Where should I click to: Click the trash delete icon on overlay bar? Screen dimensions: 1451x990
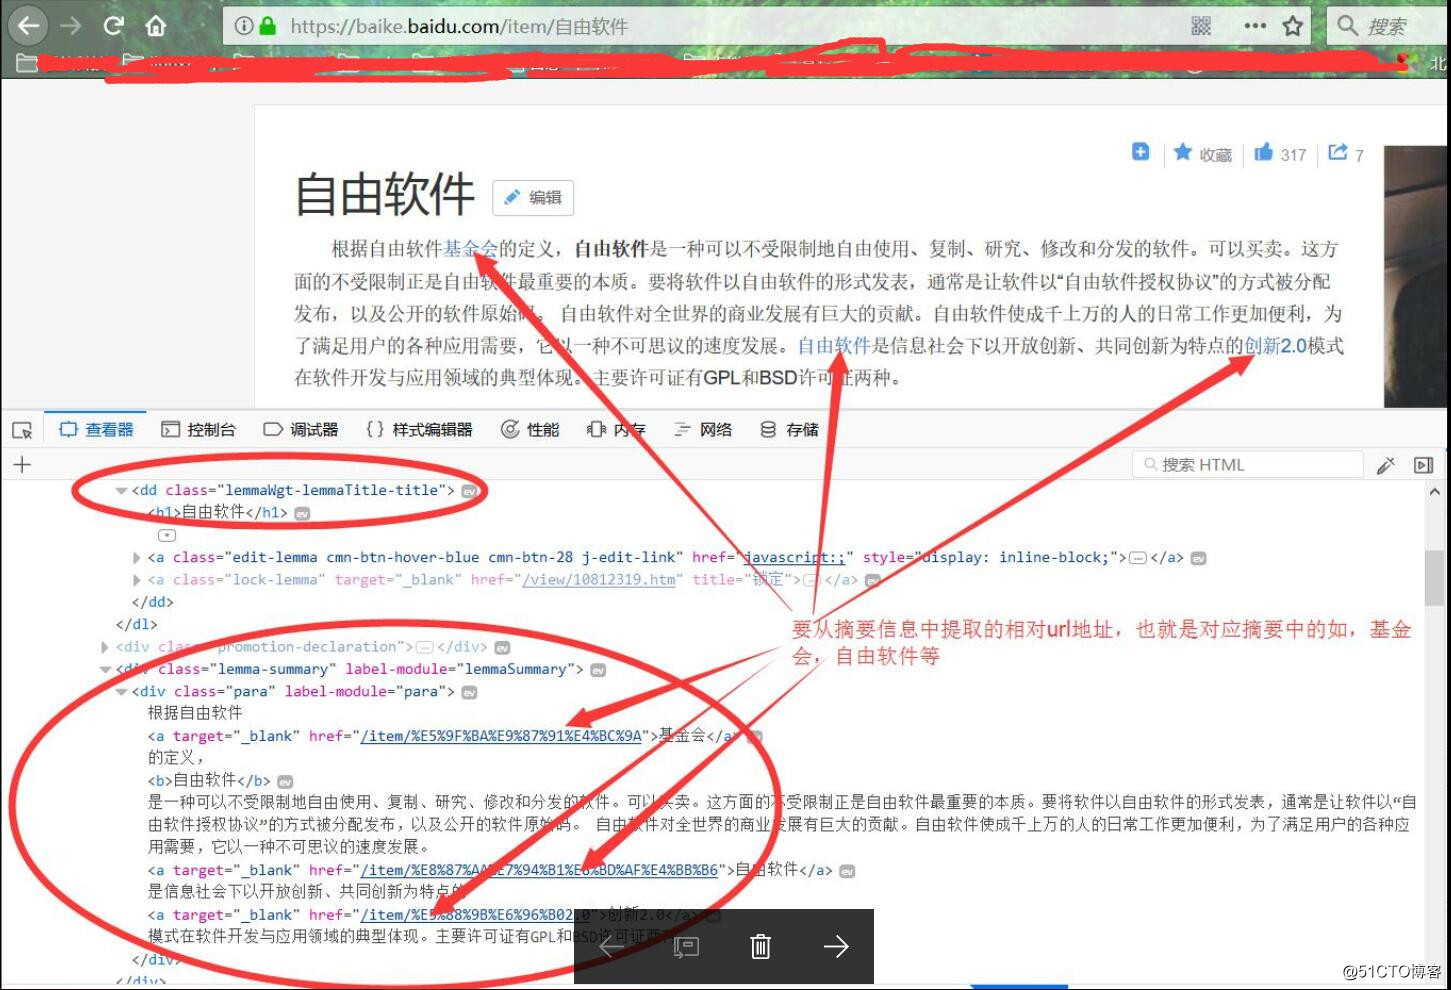[761, 946]
